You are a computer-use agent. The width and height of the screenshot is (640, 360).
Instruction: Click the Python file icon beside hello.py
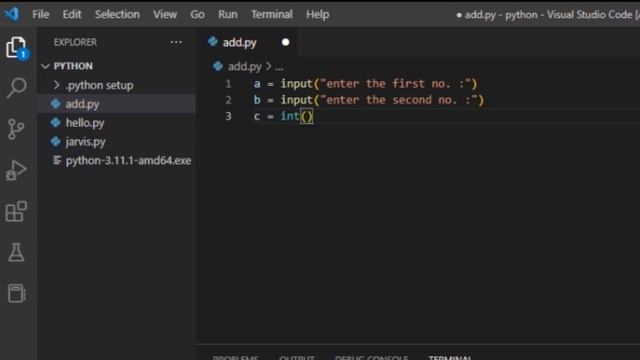[x=56, y=123]
